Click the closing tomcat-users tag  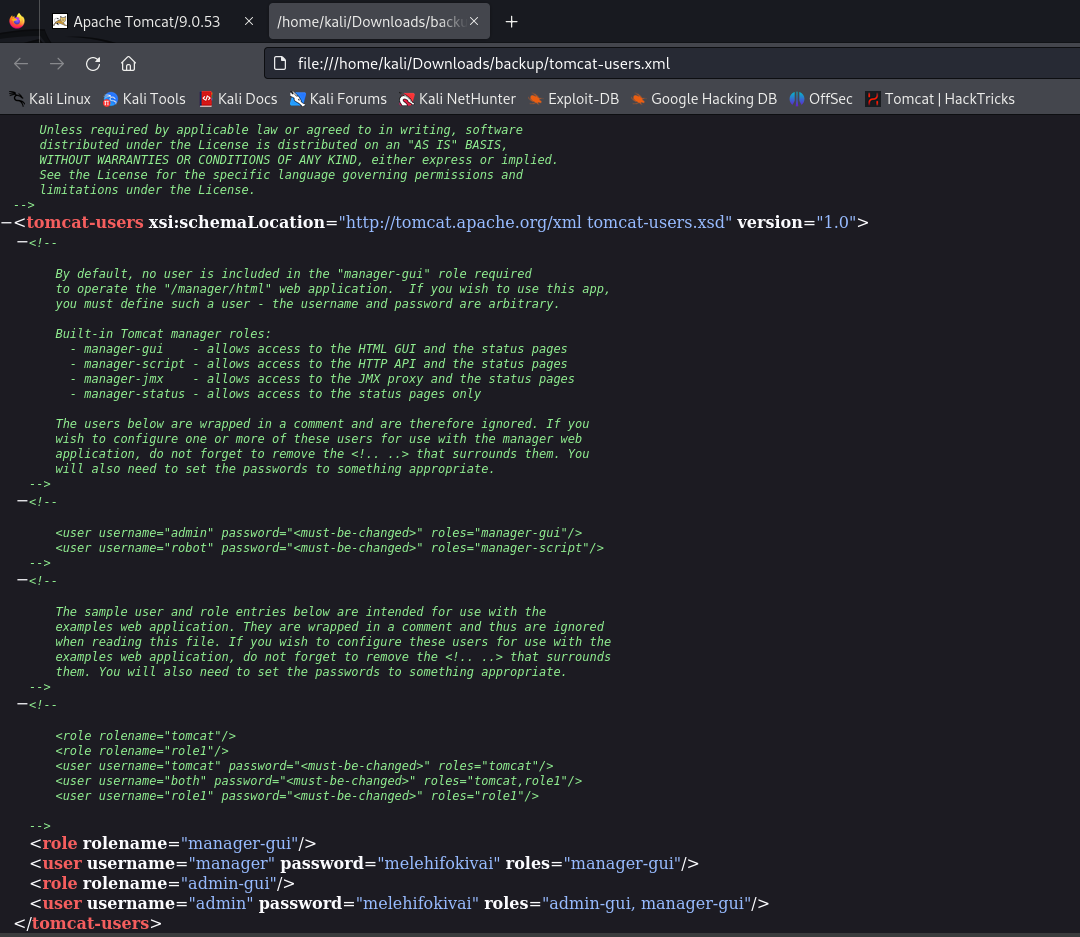pos(87,923)
